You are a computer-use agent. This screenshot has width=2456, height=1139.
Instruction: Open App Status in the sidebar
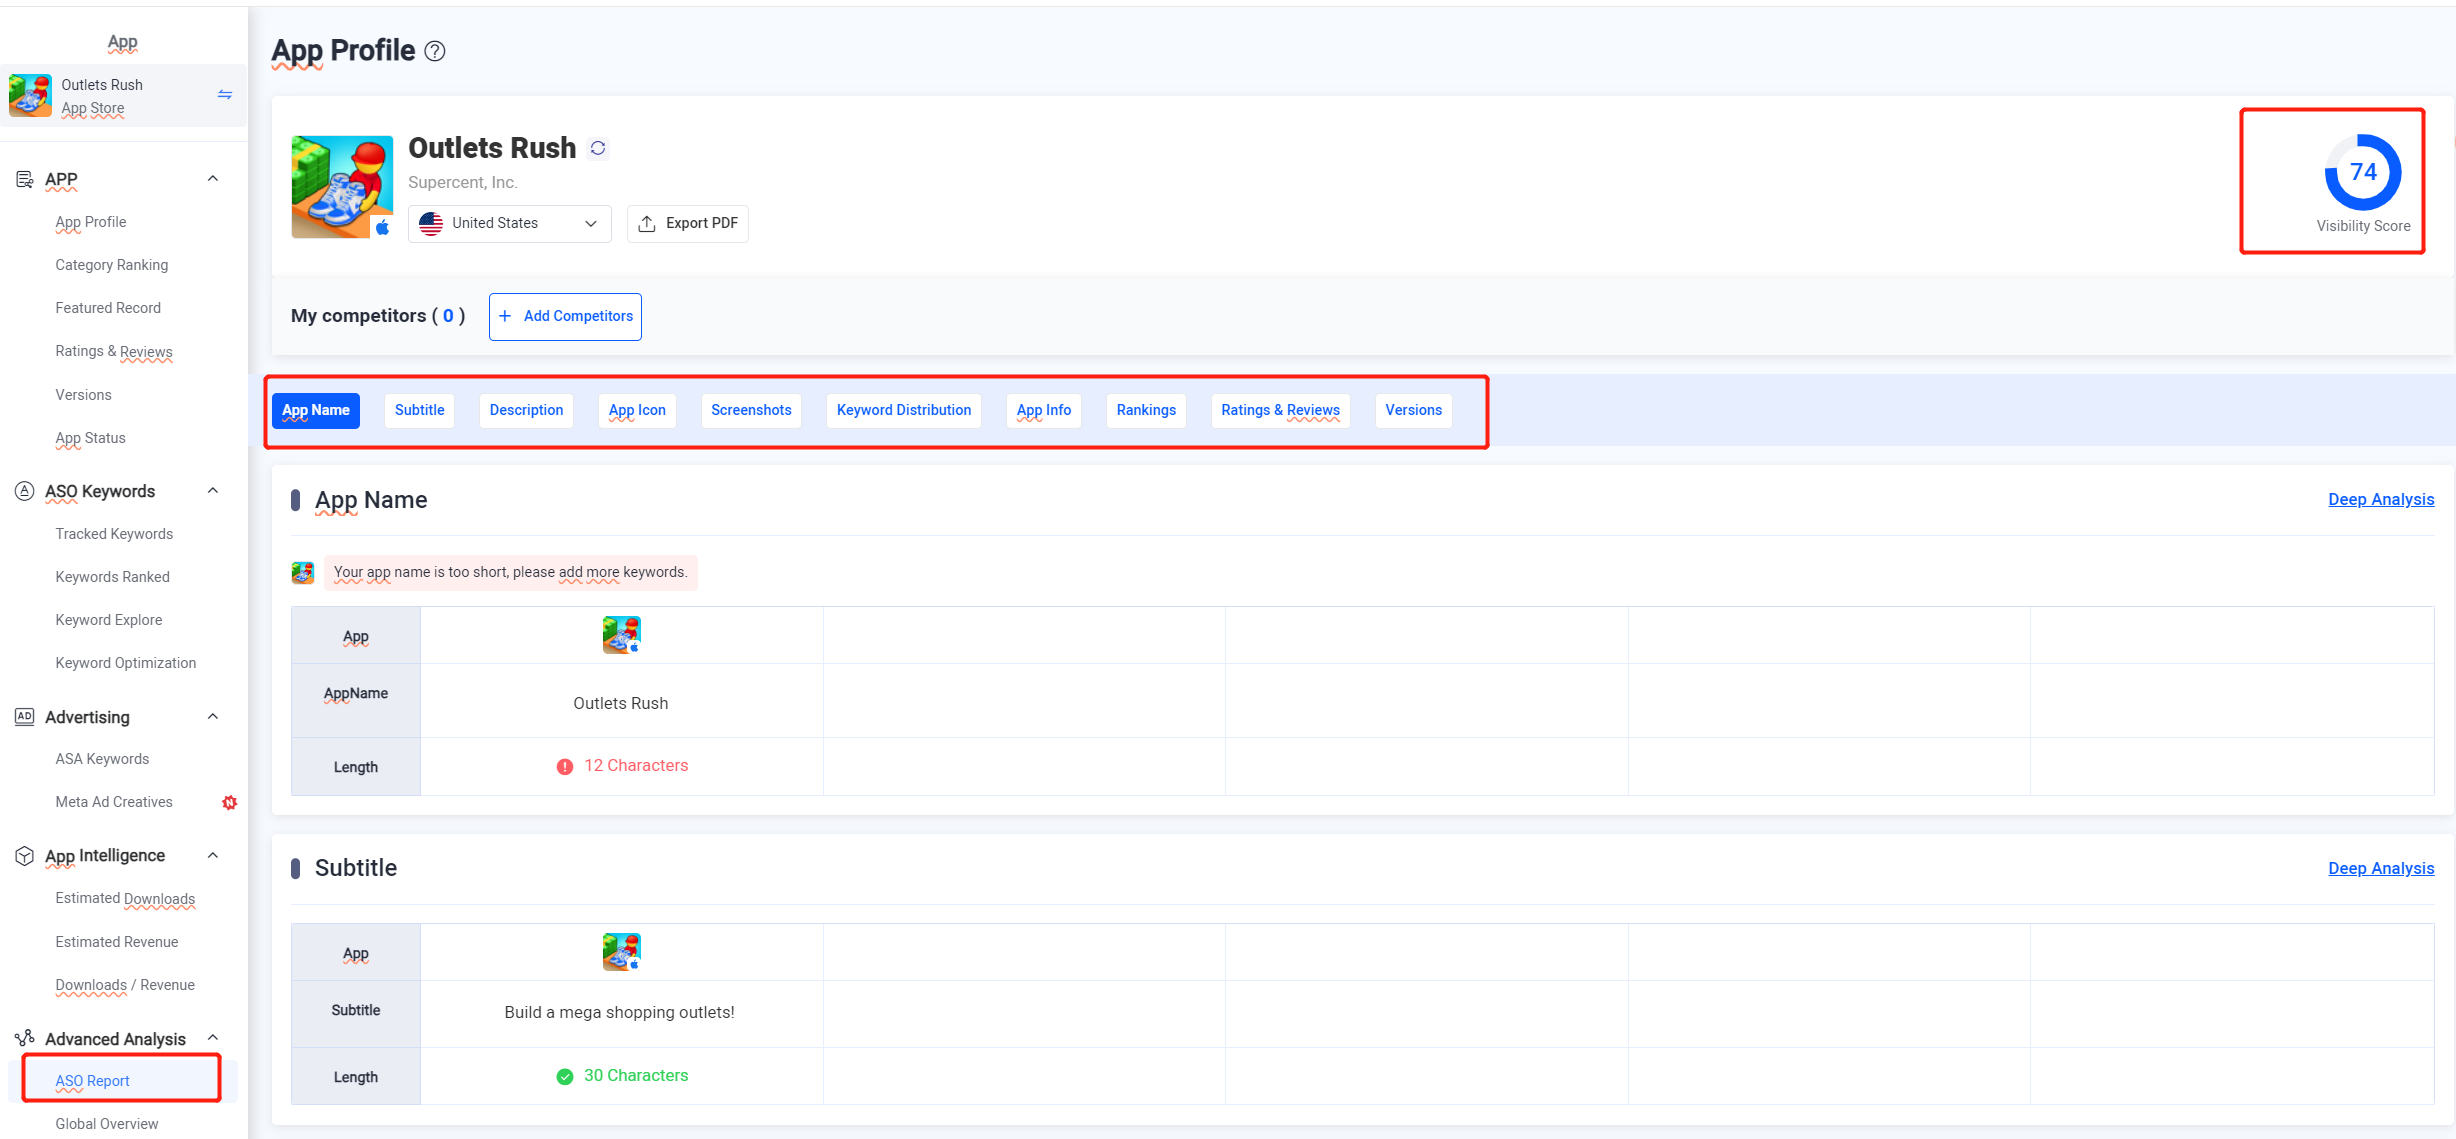tap(91, 438)
